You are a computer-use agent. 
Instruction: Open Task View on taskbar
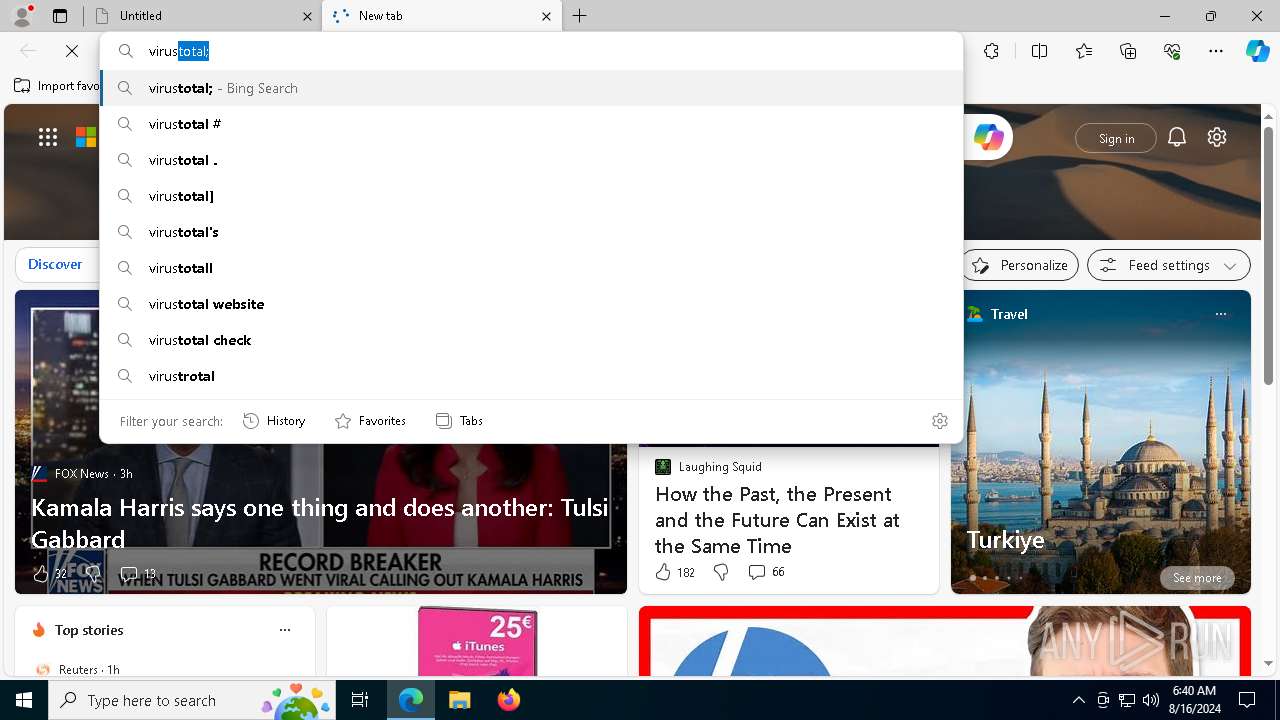point(360,700)
